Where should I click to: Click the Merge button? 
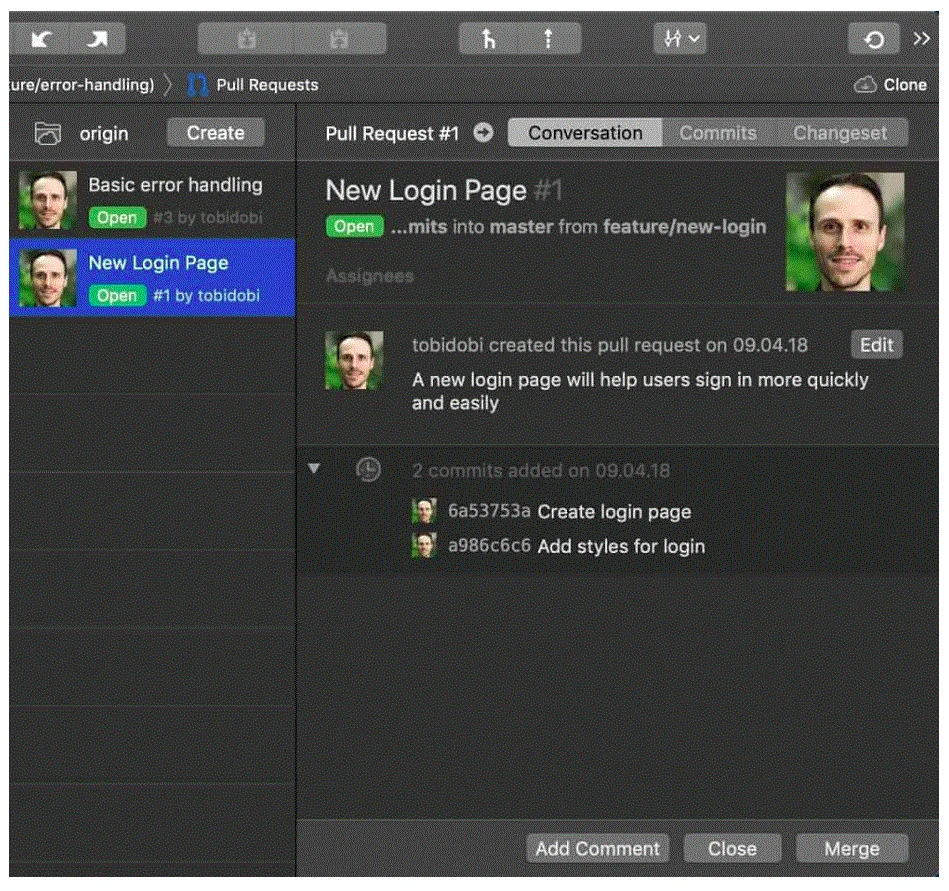pos(852,848)
